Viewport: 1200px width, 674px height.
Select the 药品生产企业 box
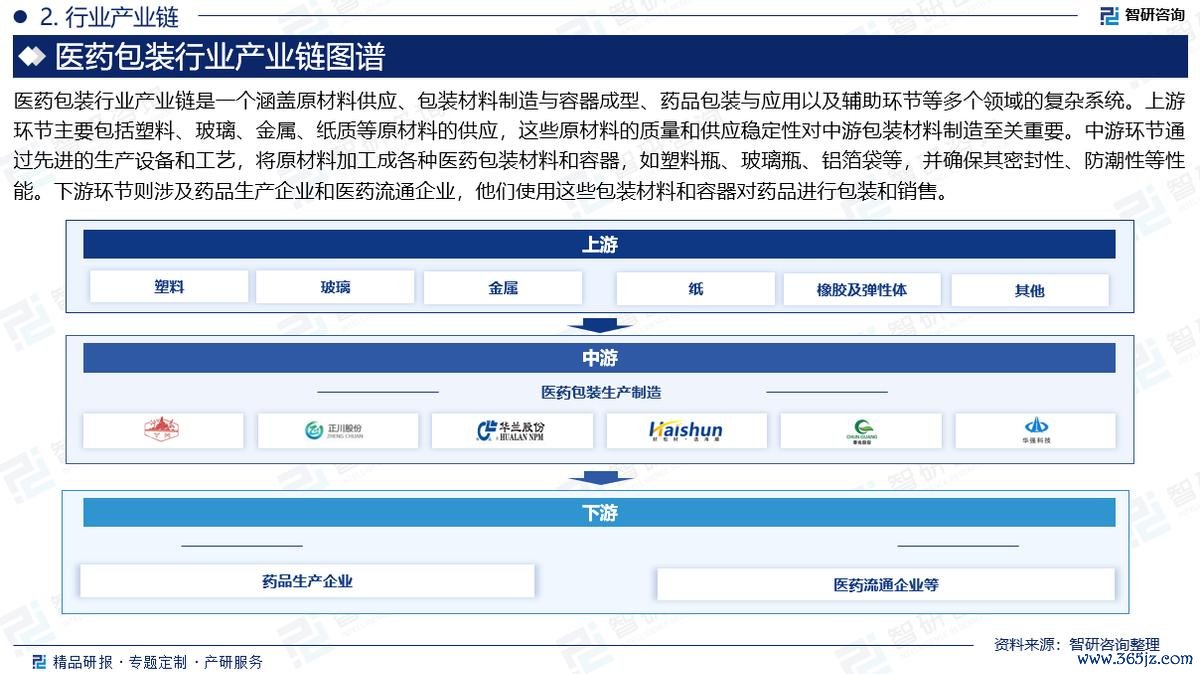[x=307, y=581]
